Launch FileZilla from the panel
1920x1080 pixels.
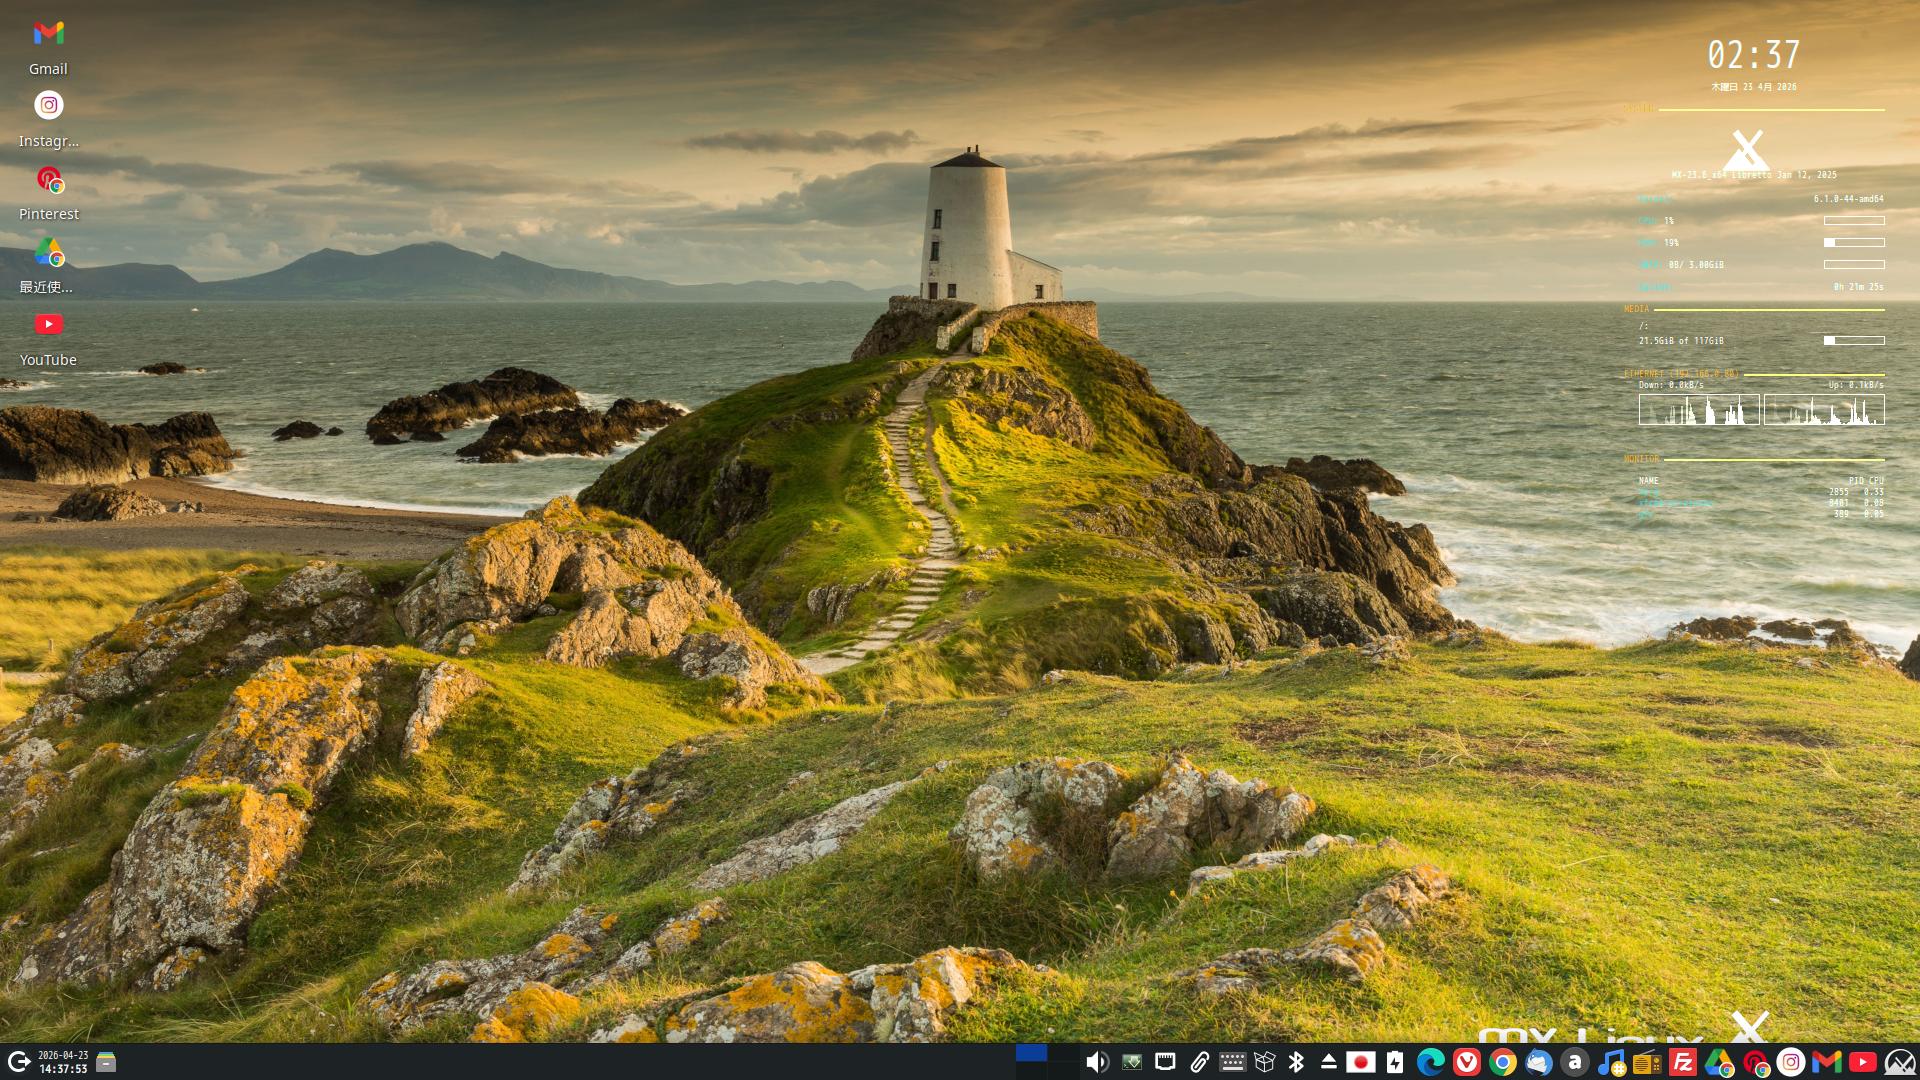(x=1683, y=1062)
